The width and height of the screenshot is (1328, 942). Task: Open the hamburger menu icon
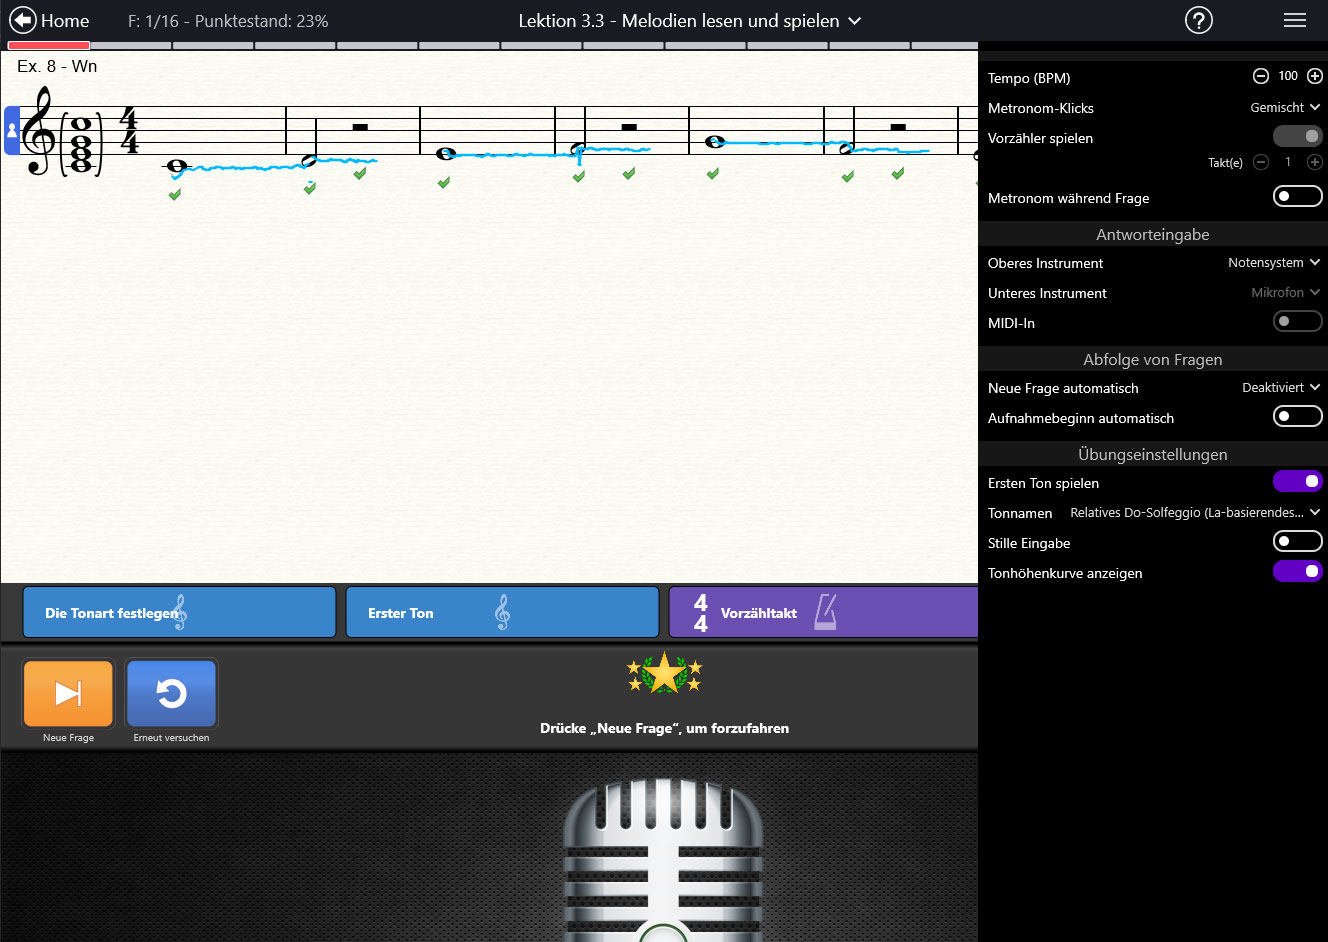click(x=1294, y=20)
